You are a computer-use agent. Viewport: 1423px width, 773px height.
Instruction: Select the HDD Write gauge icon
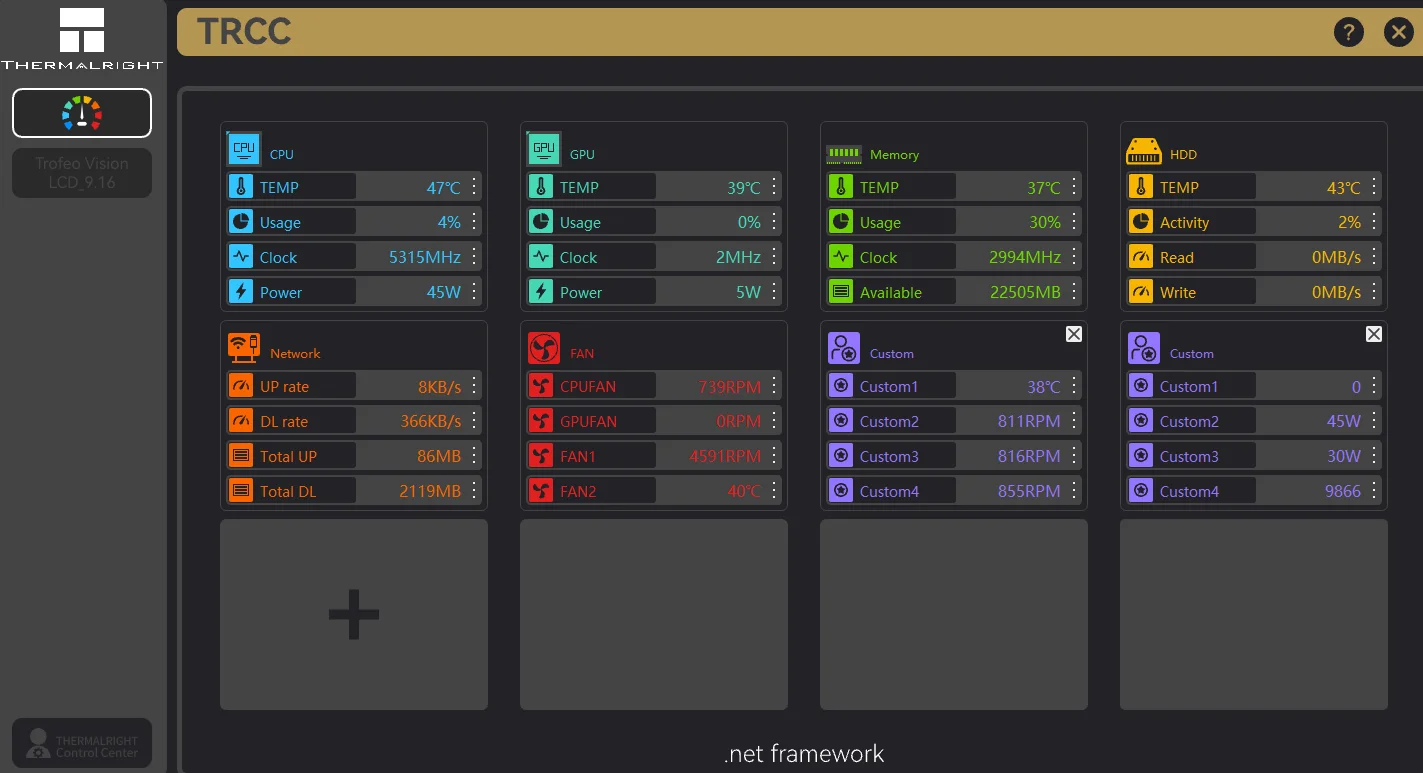[1141, 292]
